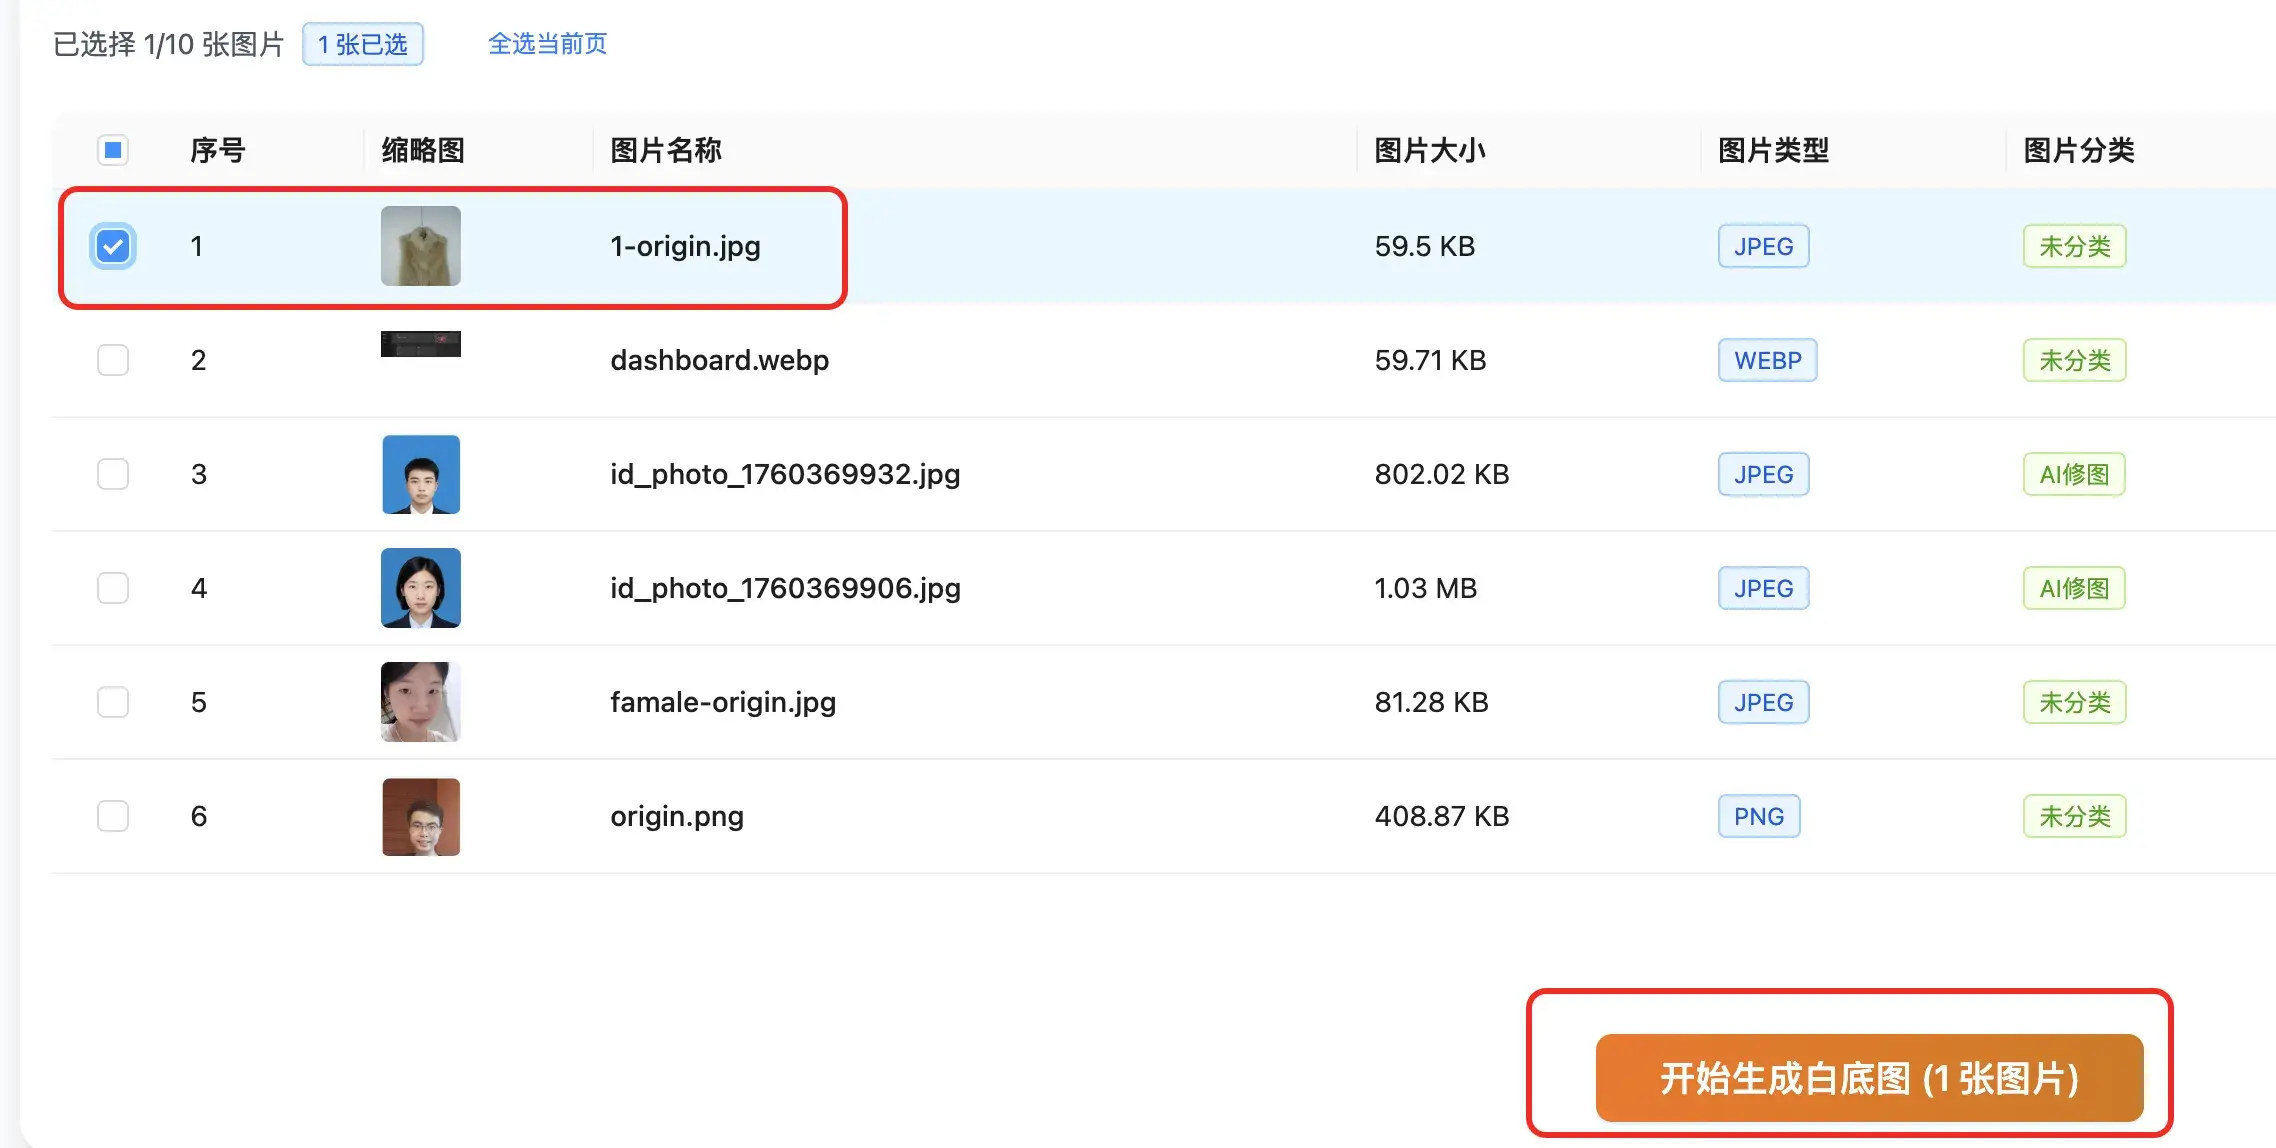Click the AI修图 tag in row 3
This screenshot has height=1148, width=2276.
pos(2074,474)
